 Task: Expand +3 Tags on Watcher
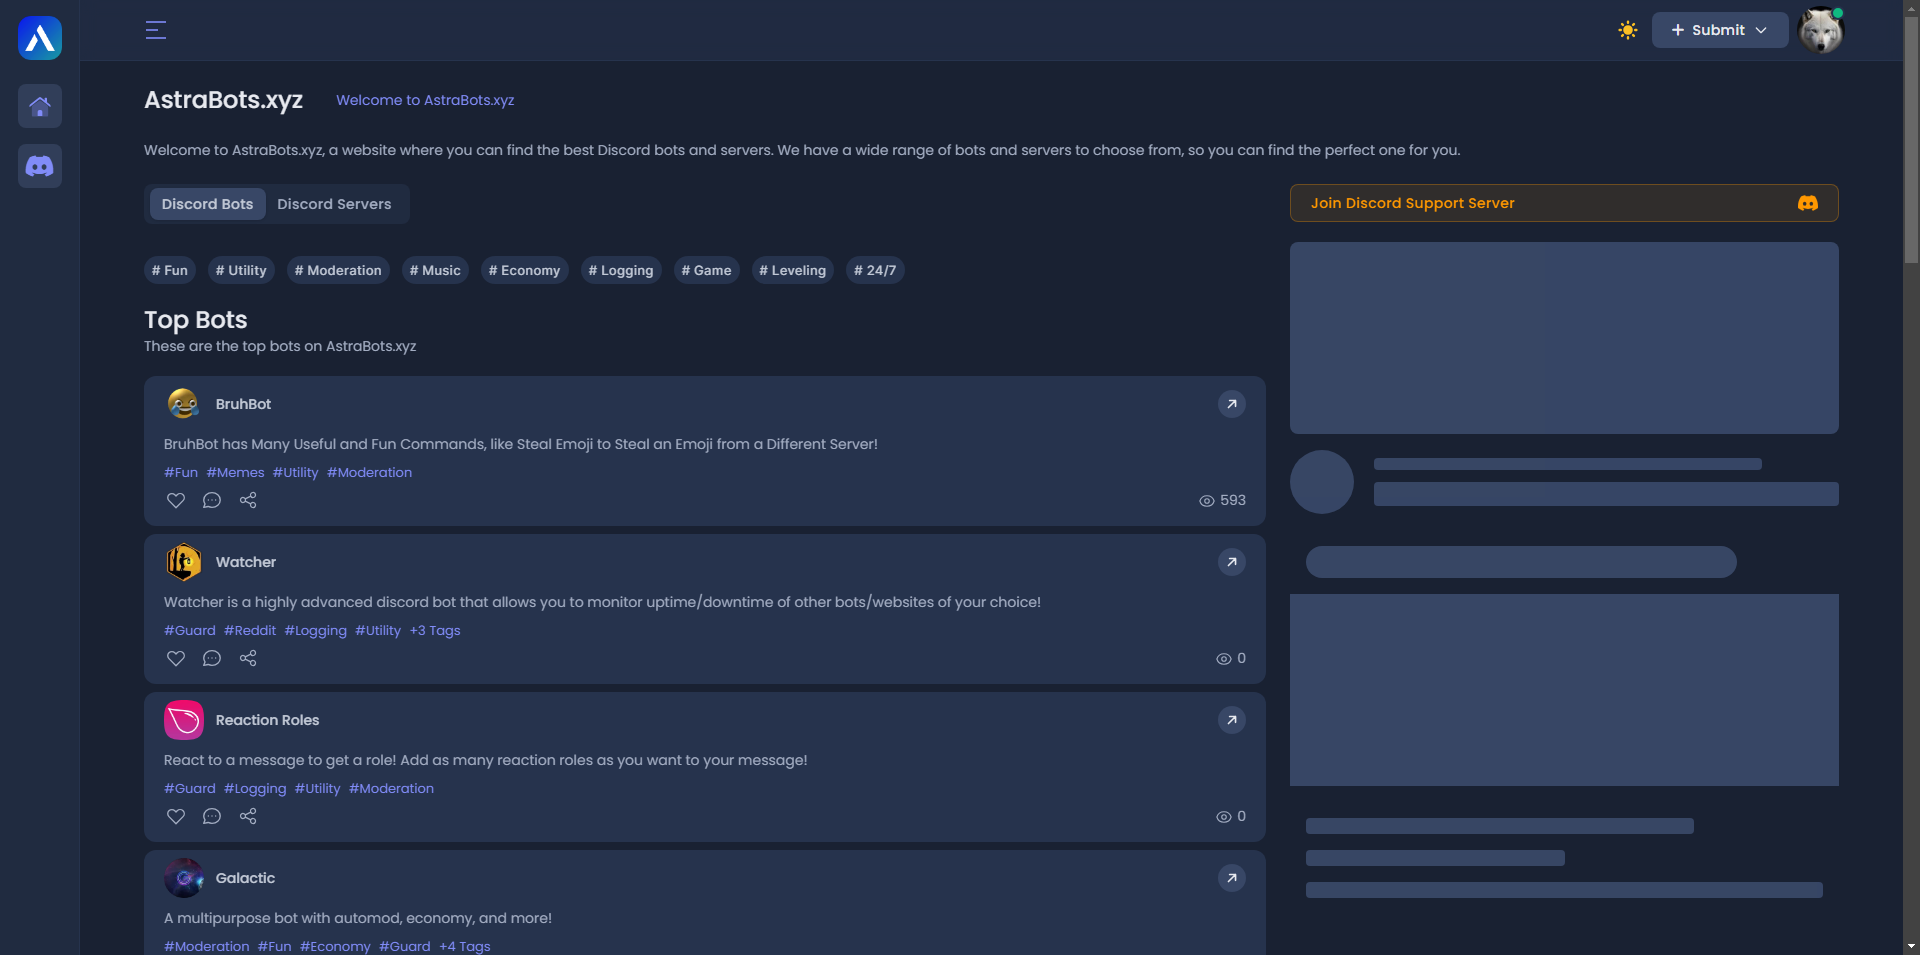click(x=435, y=630)
